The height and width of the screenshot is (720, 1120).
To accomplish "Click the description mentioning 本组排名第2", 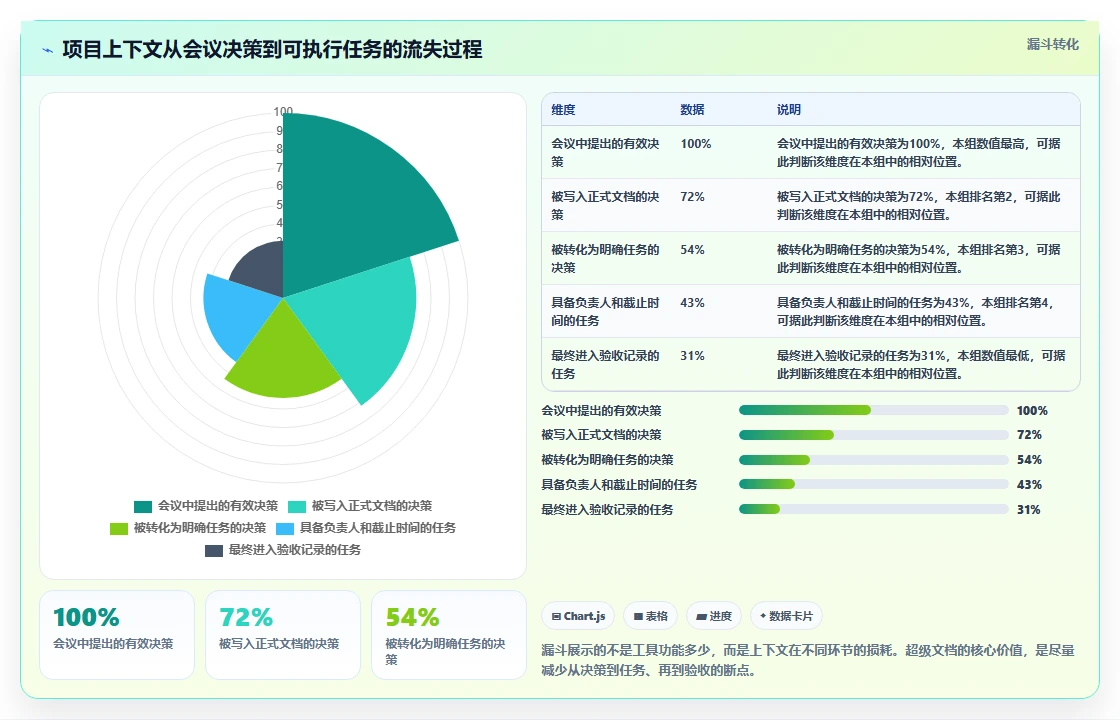I will (919, 205).
